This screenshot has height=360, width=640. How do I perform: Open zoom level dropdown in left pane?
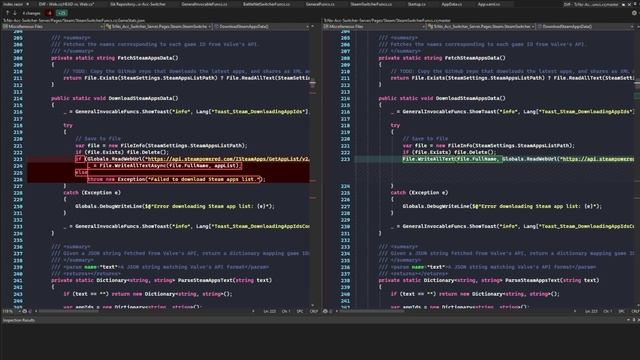11,311
